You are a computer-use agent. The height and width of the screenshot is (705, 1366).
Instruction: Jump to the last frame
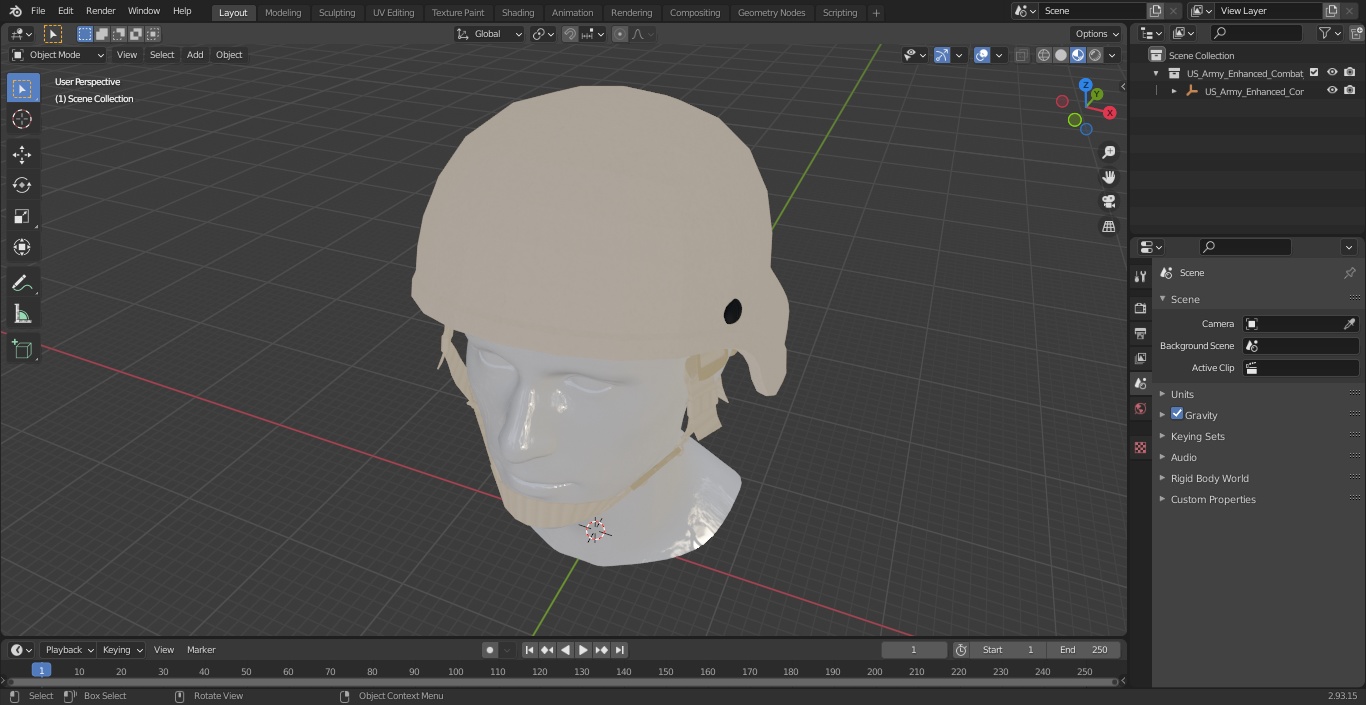620,650
